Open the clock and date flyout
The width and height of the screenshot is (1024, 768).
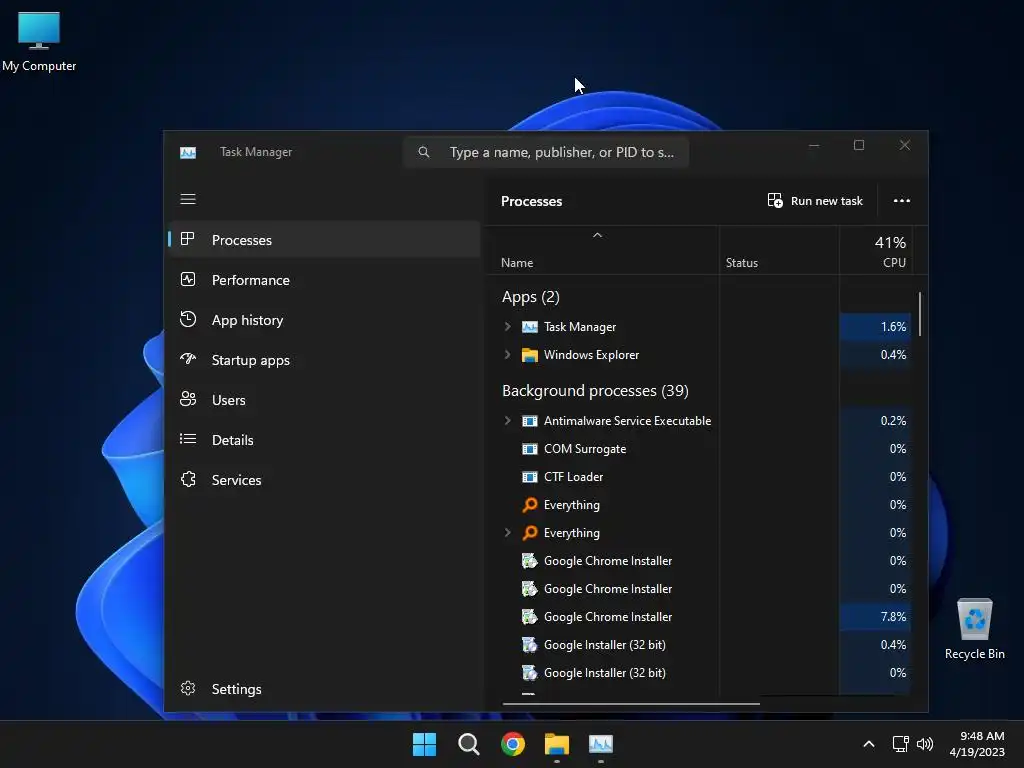(978, 744)
